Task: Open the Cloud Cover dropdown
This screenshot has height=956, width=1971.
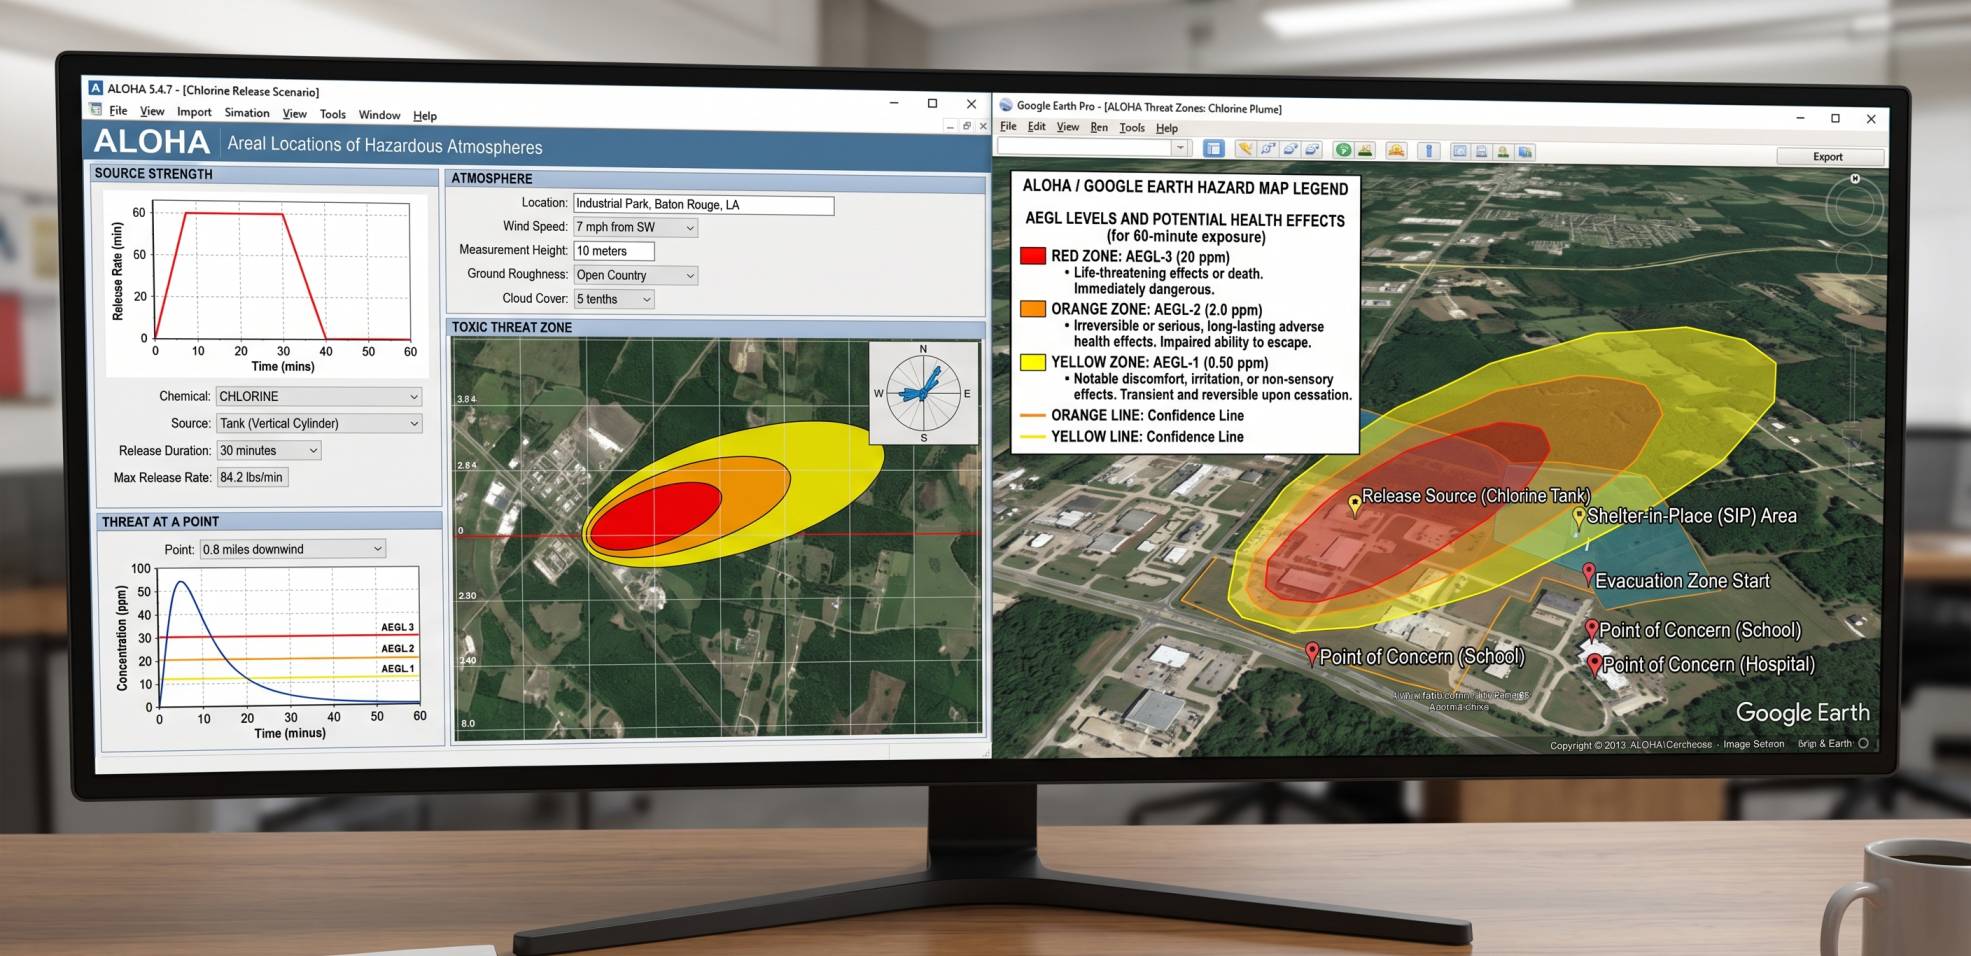Action: pyautogui.click(x=613, y=299)
